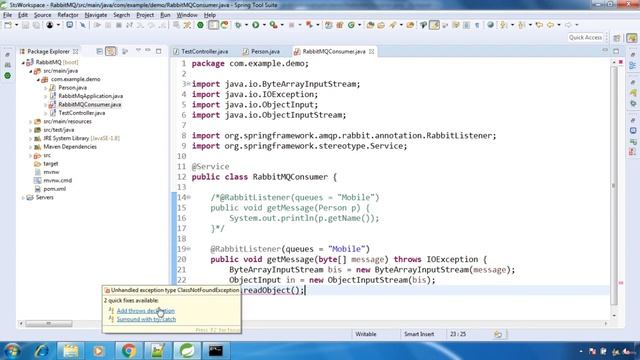Click the Run External Tools icon
Image resolution: width=640 pixels, height=360 pixels.
tap(273, 25)
